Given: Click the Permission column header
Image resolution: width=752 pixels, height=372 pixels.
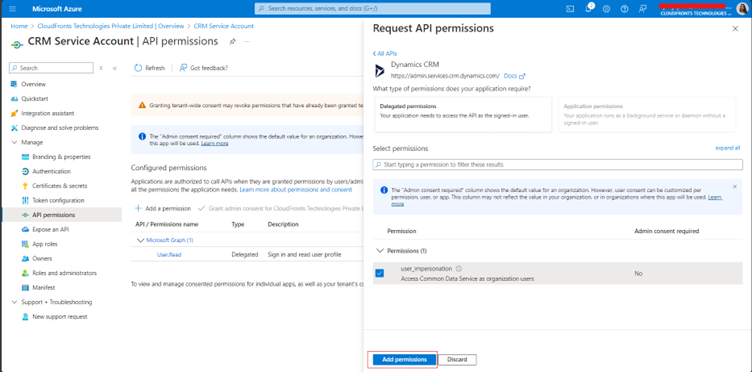Looking at the screenshot, I should (x=401, y=231).
